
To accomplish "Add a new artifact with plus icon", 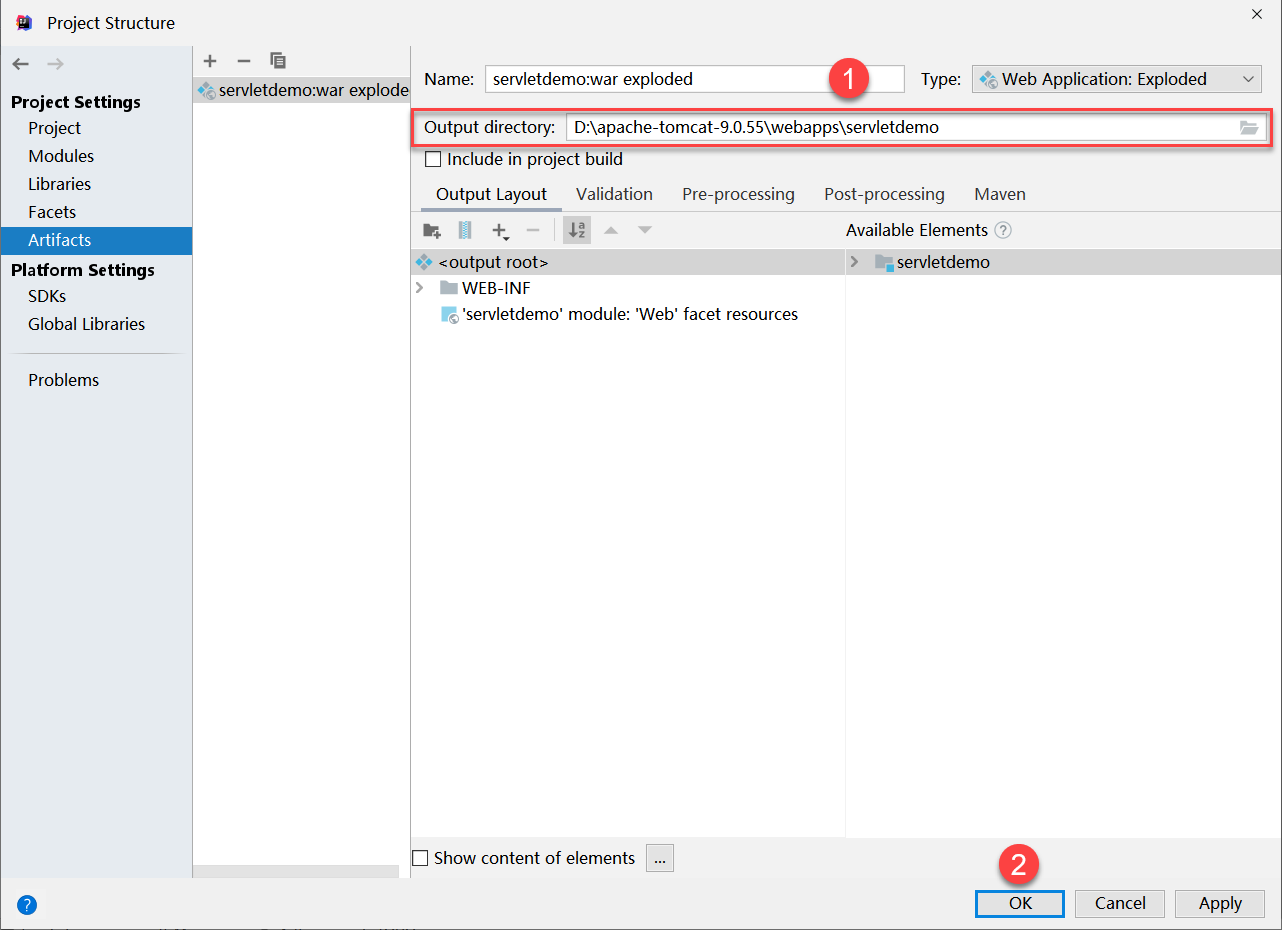I will [210, 61].
